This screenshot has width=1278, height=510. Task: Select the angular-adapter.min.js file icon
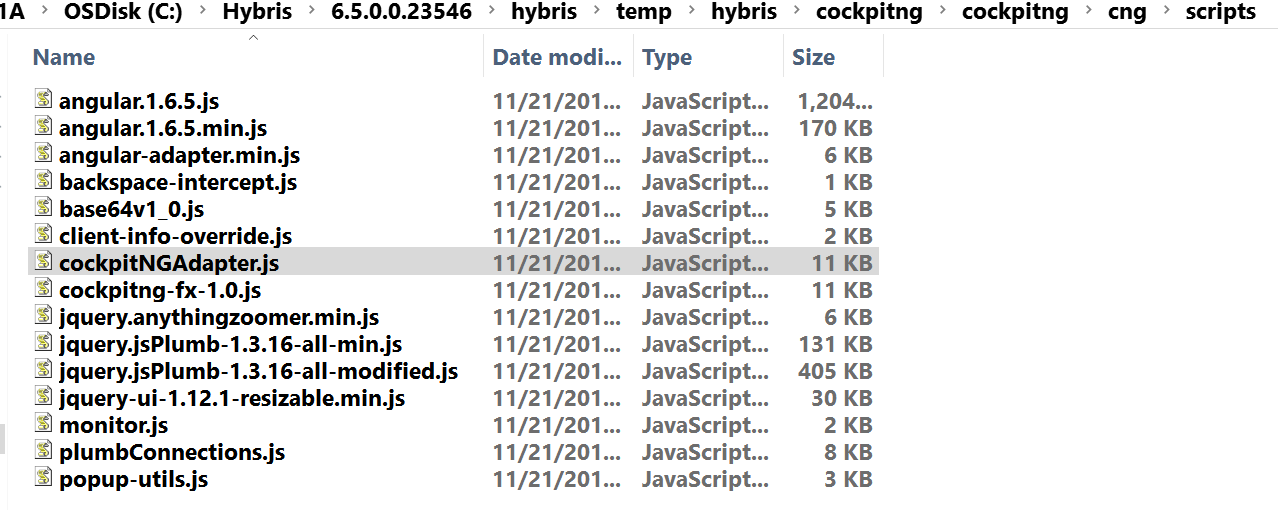pos(43,153)
